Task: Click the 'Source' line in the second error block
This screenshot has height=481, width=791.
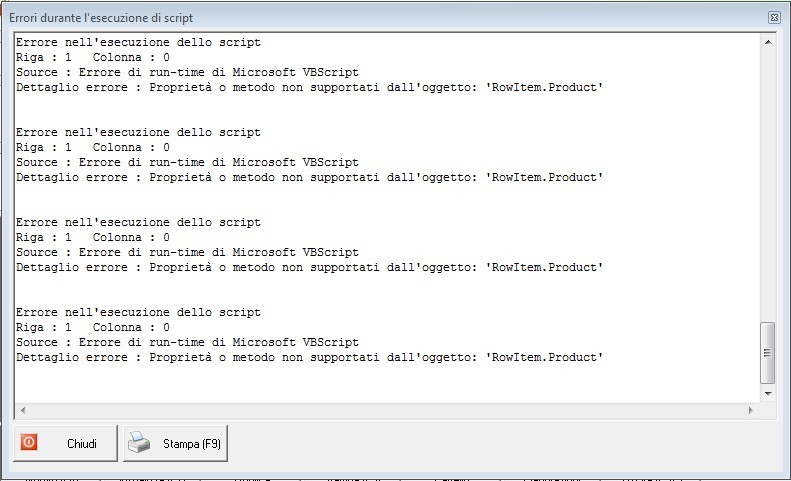Action: pos(188,162)
